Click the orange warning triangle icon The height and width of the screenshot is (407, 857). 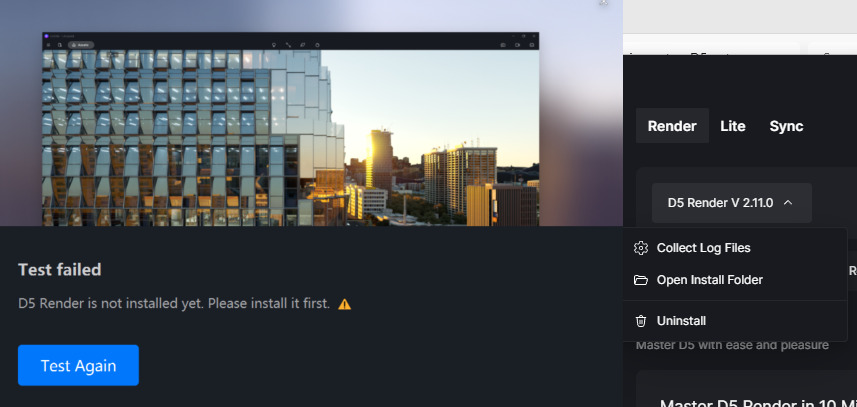pos(344,304)
